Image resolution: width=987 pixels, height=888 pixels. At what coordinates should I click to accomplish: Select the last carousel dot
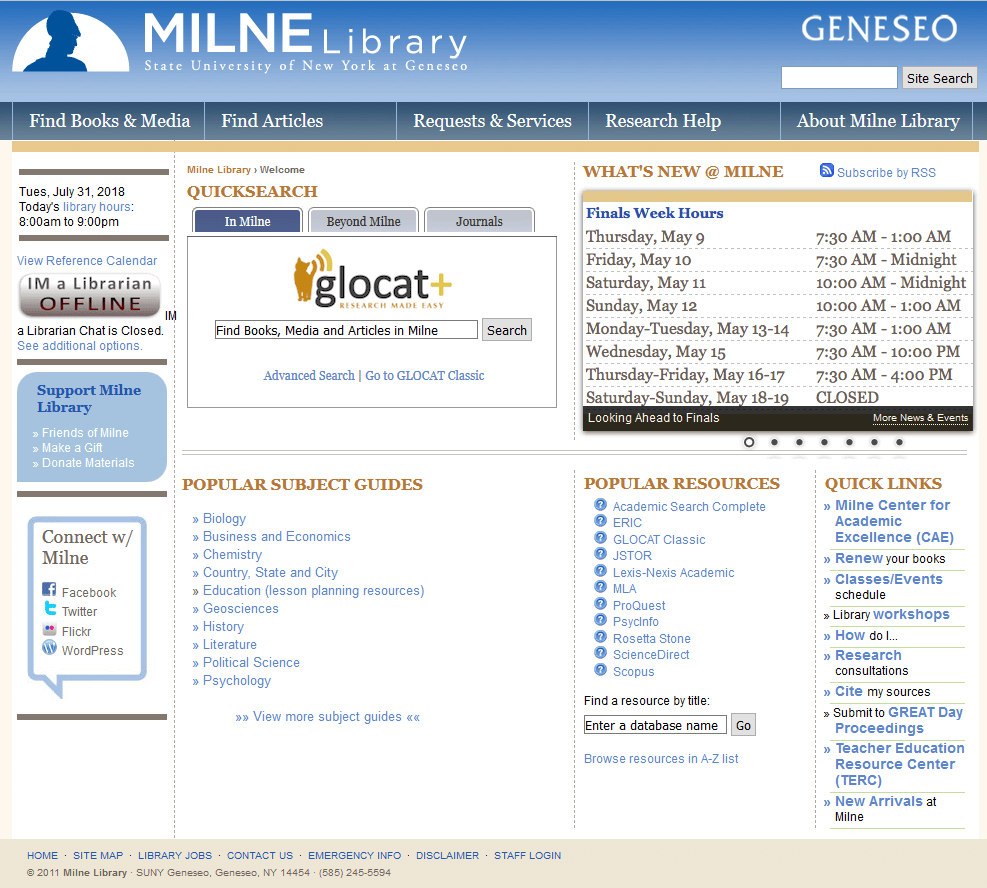click(x=898, y=441)
